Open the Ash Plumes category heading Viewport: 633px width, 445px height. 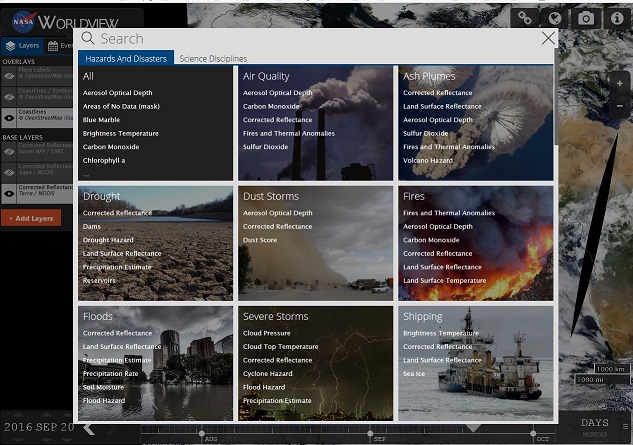click(x=429, y=76)
